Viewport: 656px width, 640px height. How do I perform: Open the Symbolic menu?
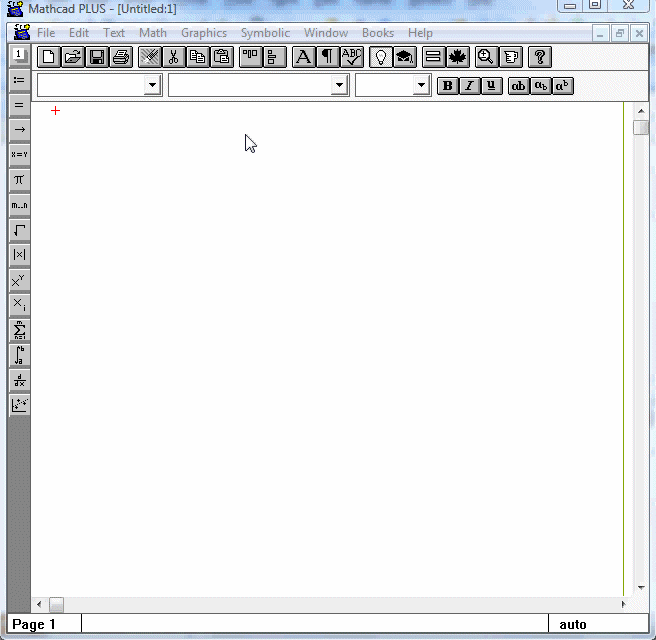click(x=265, y=33)
